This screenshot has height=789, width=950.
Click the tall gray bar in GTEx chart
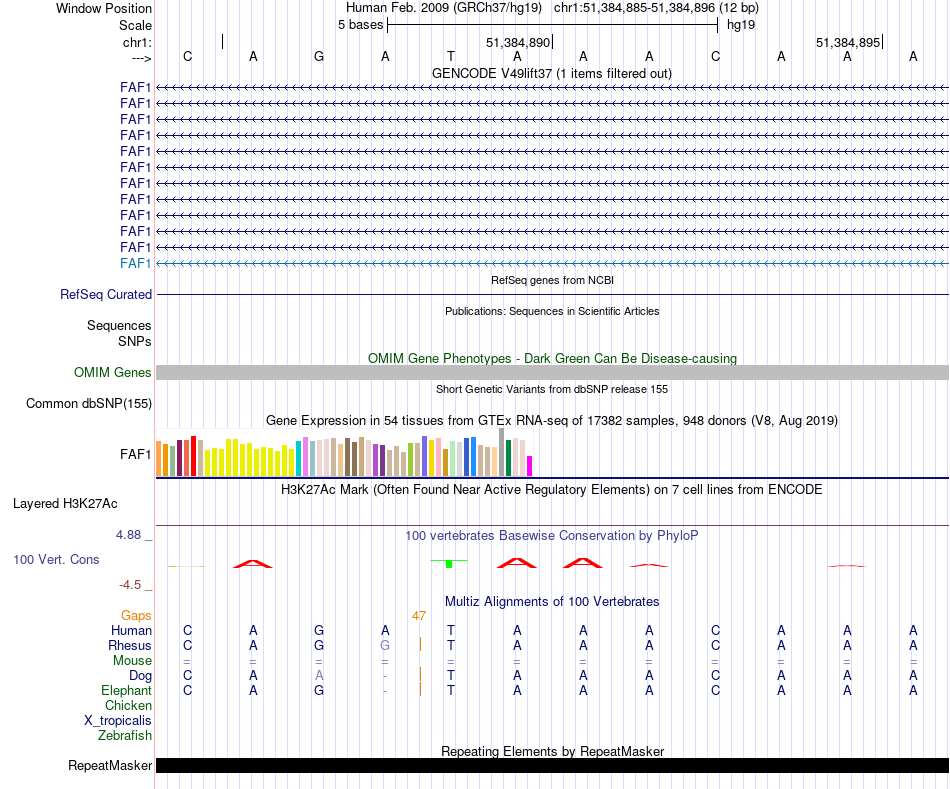coord(502,452)
